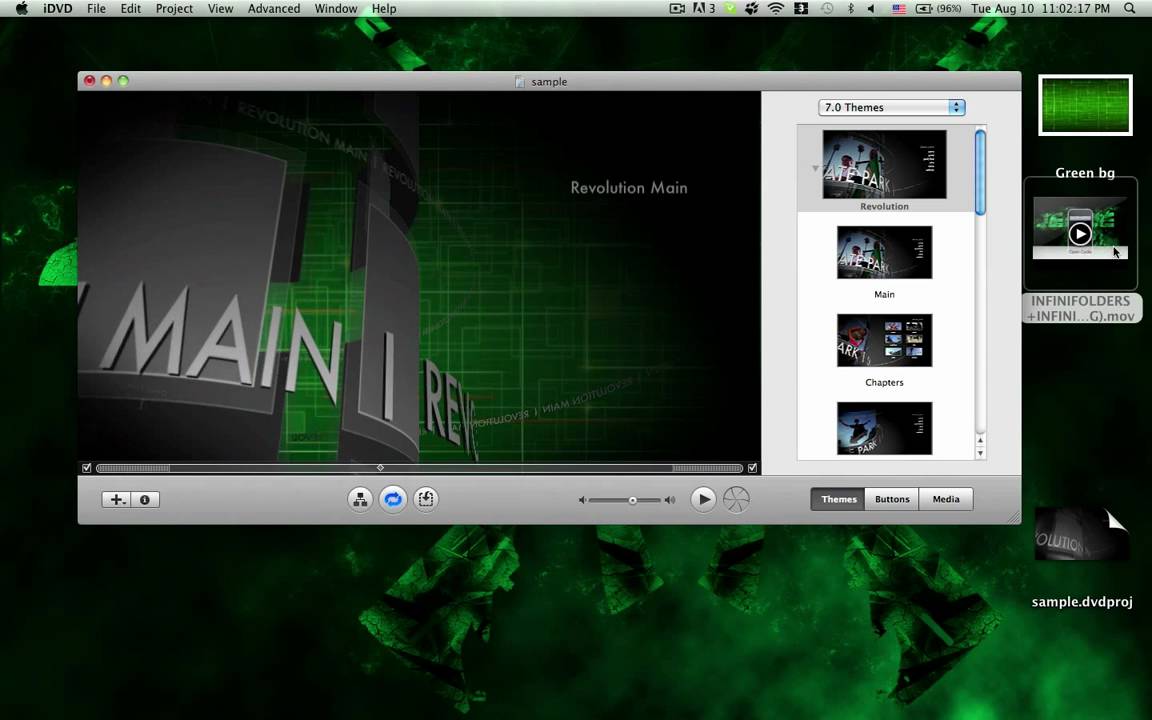Click the date and time clock

click(x=1040, y=9)
